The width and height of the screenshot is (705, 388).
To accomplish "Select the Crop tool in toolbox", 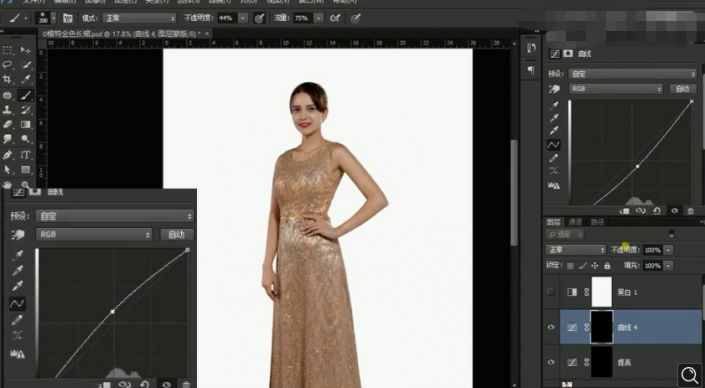I will click(x=7, y=80).
